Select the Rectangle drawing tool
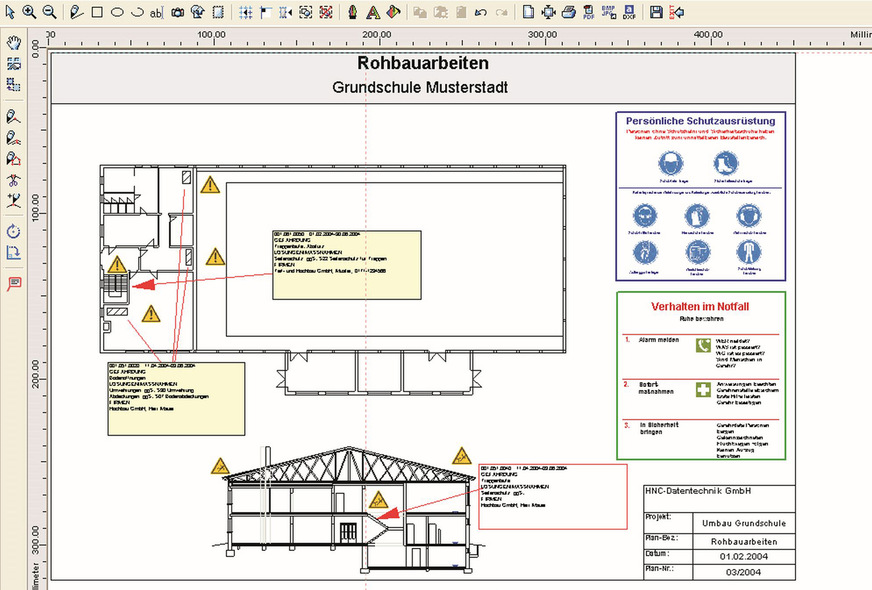Screen dimensions: 872x590 click(95, 11)
